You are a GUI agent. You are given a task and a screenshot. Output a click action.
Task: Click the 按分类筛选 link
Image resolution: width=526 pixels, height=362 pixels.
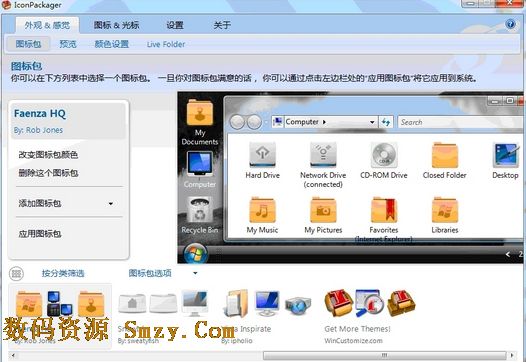point(63,273)
